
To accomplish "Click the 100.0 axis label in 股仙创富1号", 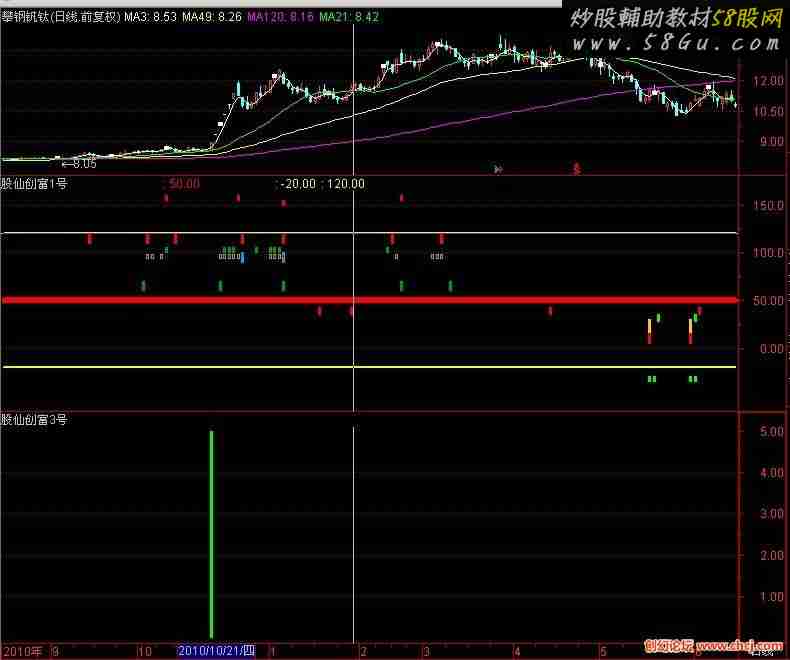I will [768, 252].
